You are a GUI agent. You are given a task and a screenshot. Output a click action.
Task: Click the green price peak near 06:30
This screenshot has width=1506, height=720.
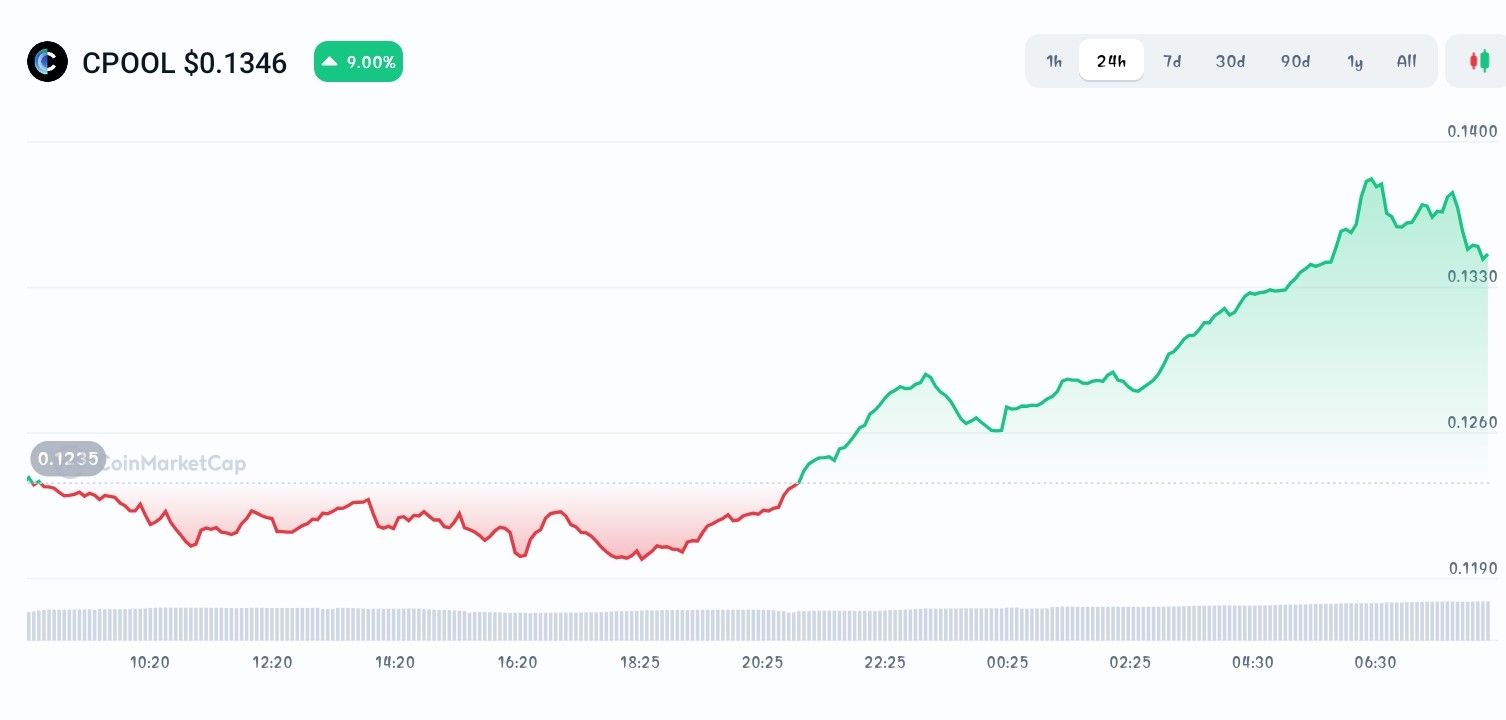click(x=1370, y=180)
